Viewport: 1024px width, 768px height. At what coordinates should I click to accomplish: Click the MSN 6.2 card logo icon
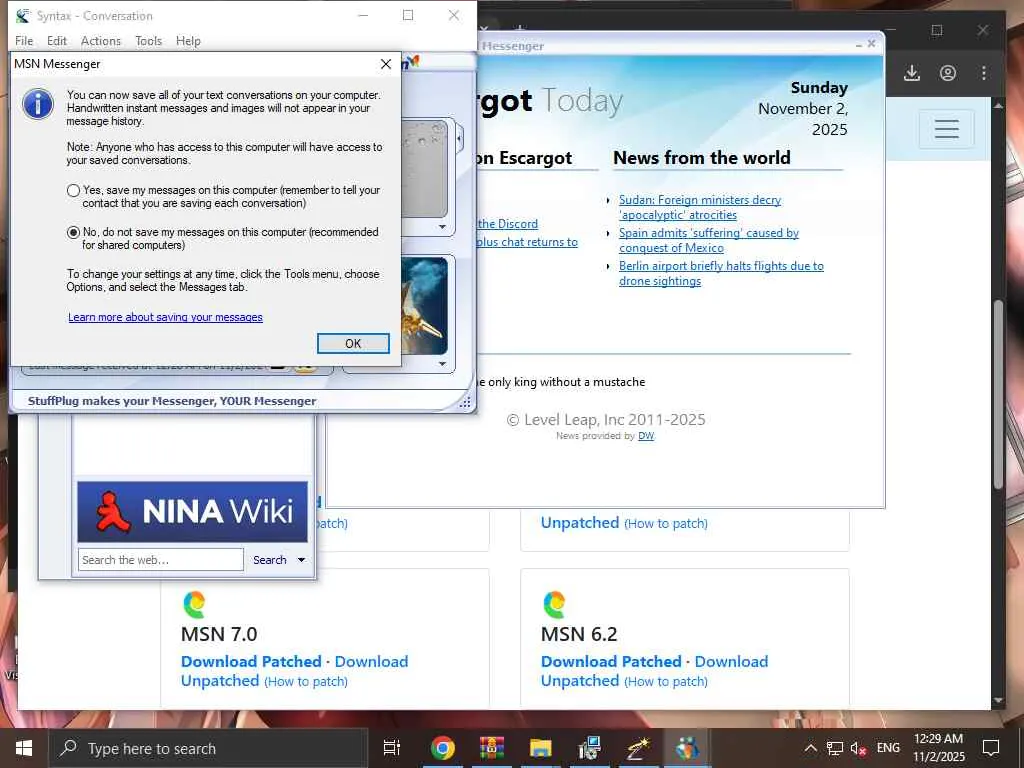[554, 604]
